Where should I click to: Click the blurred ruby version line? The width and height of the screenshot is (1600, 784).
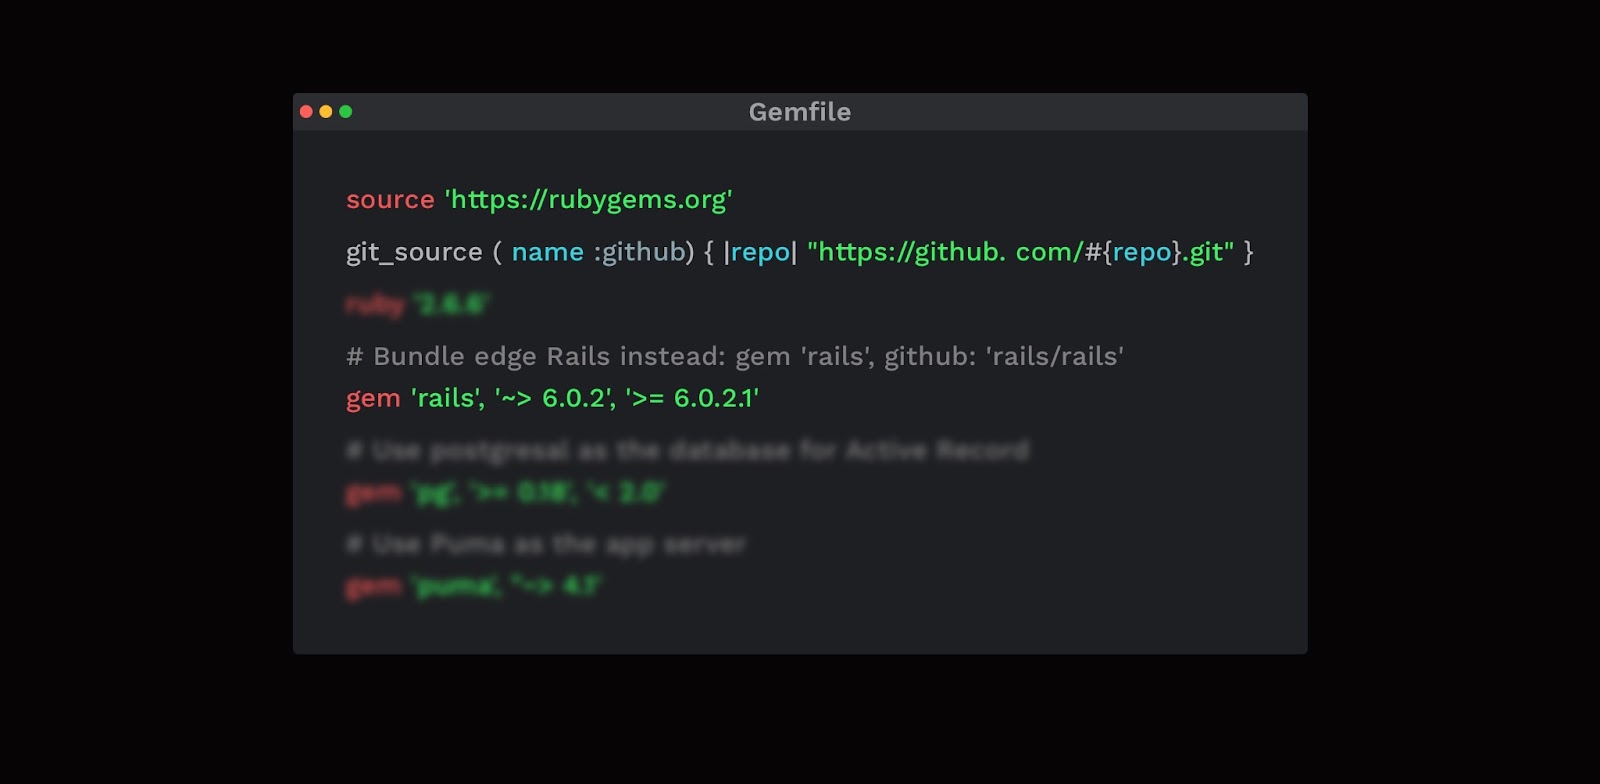click(418, 304)
